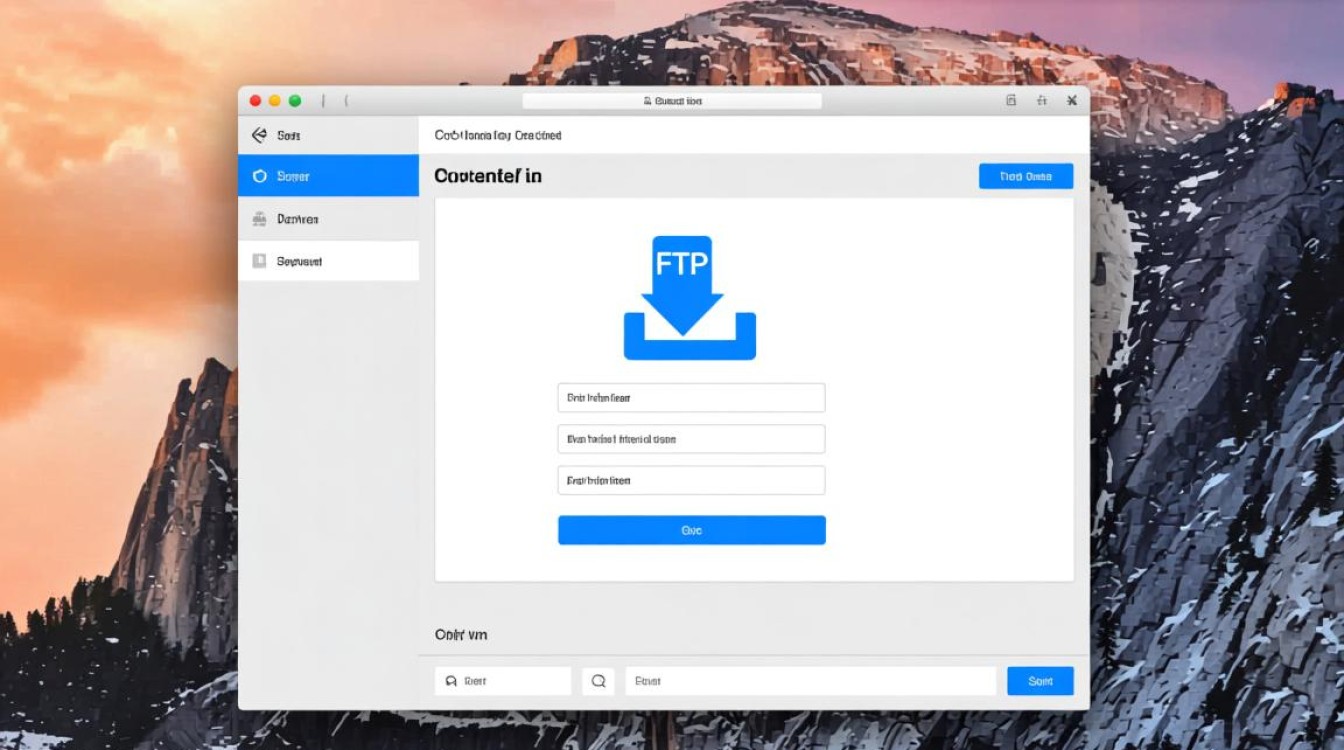
Task: Select the highlighted blue sidebar item
Action: click(328, 176)
